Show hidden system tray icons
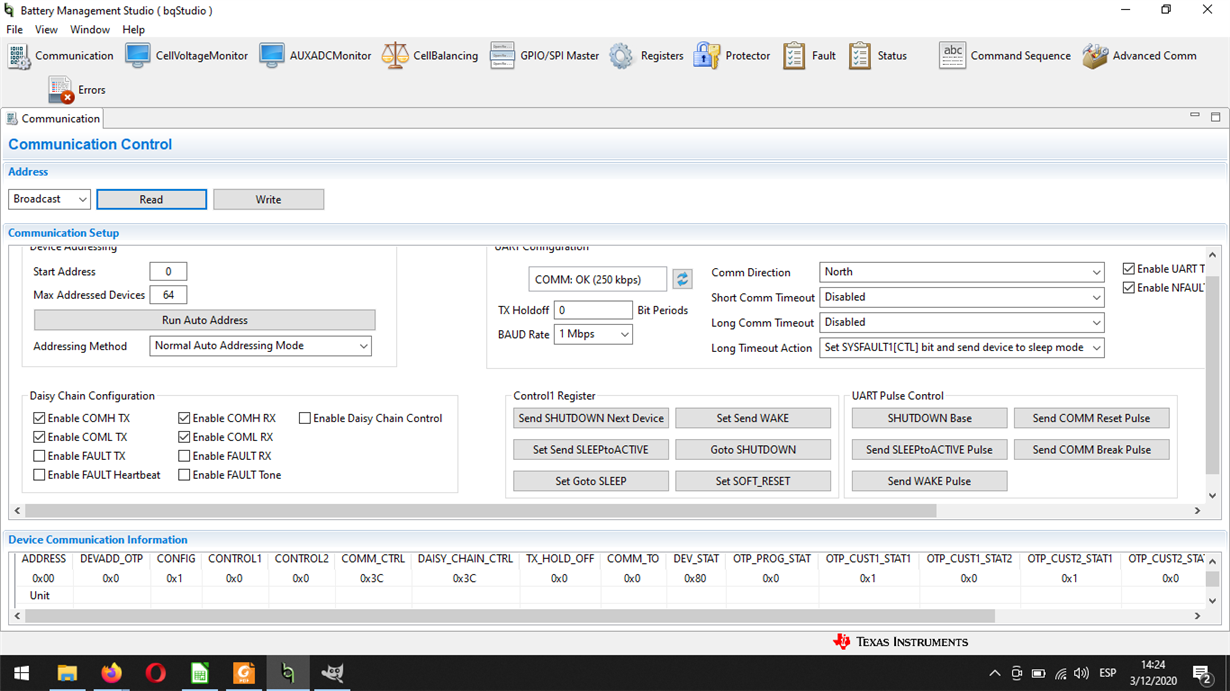Image resolution: width=1230 pixels, height=691 pixels. (994, 673)
